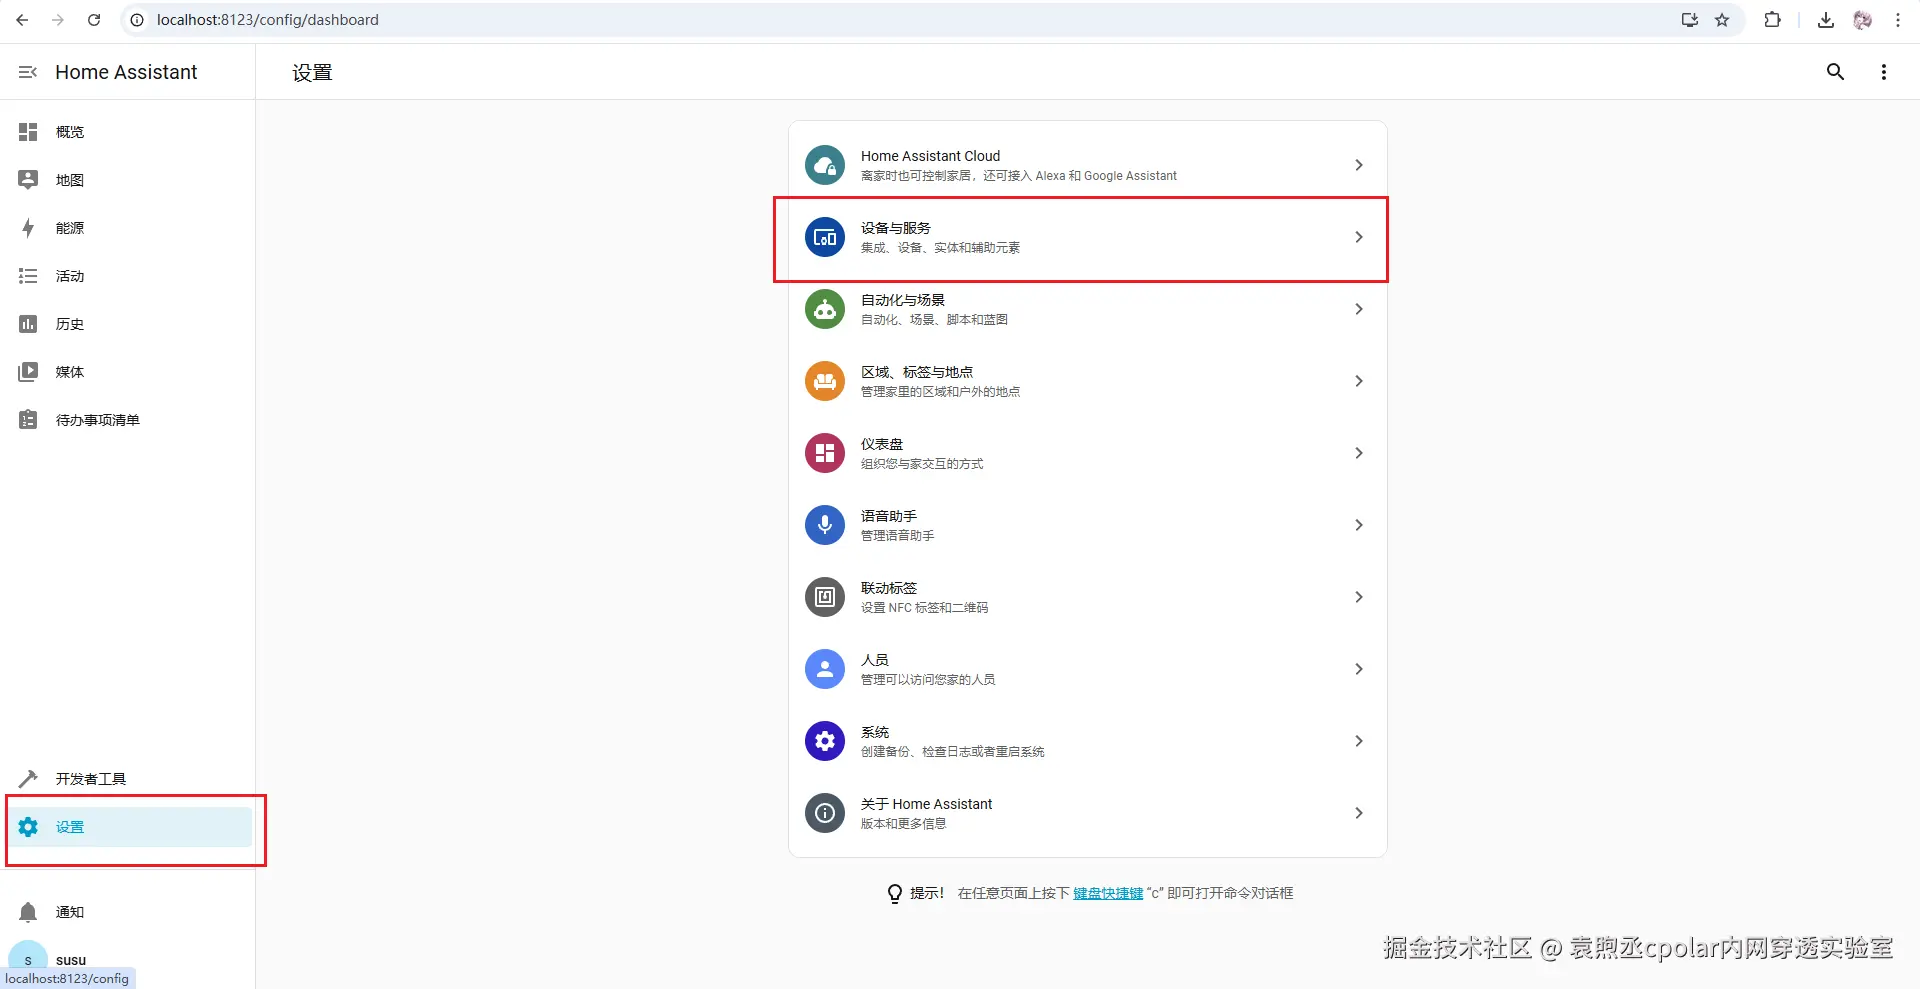Click the 地图 map icon in sidebar
The width and height of the screenshot is (1920, 989).
[x=28, y=180]
